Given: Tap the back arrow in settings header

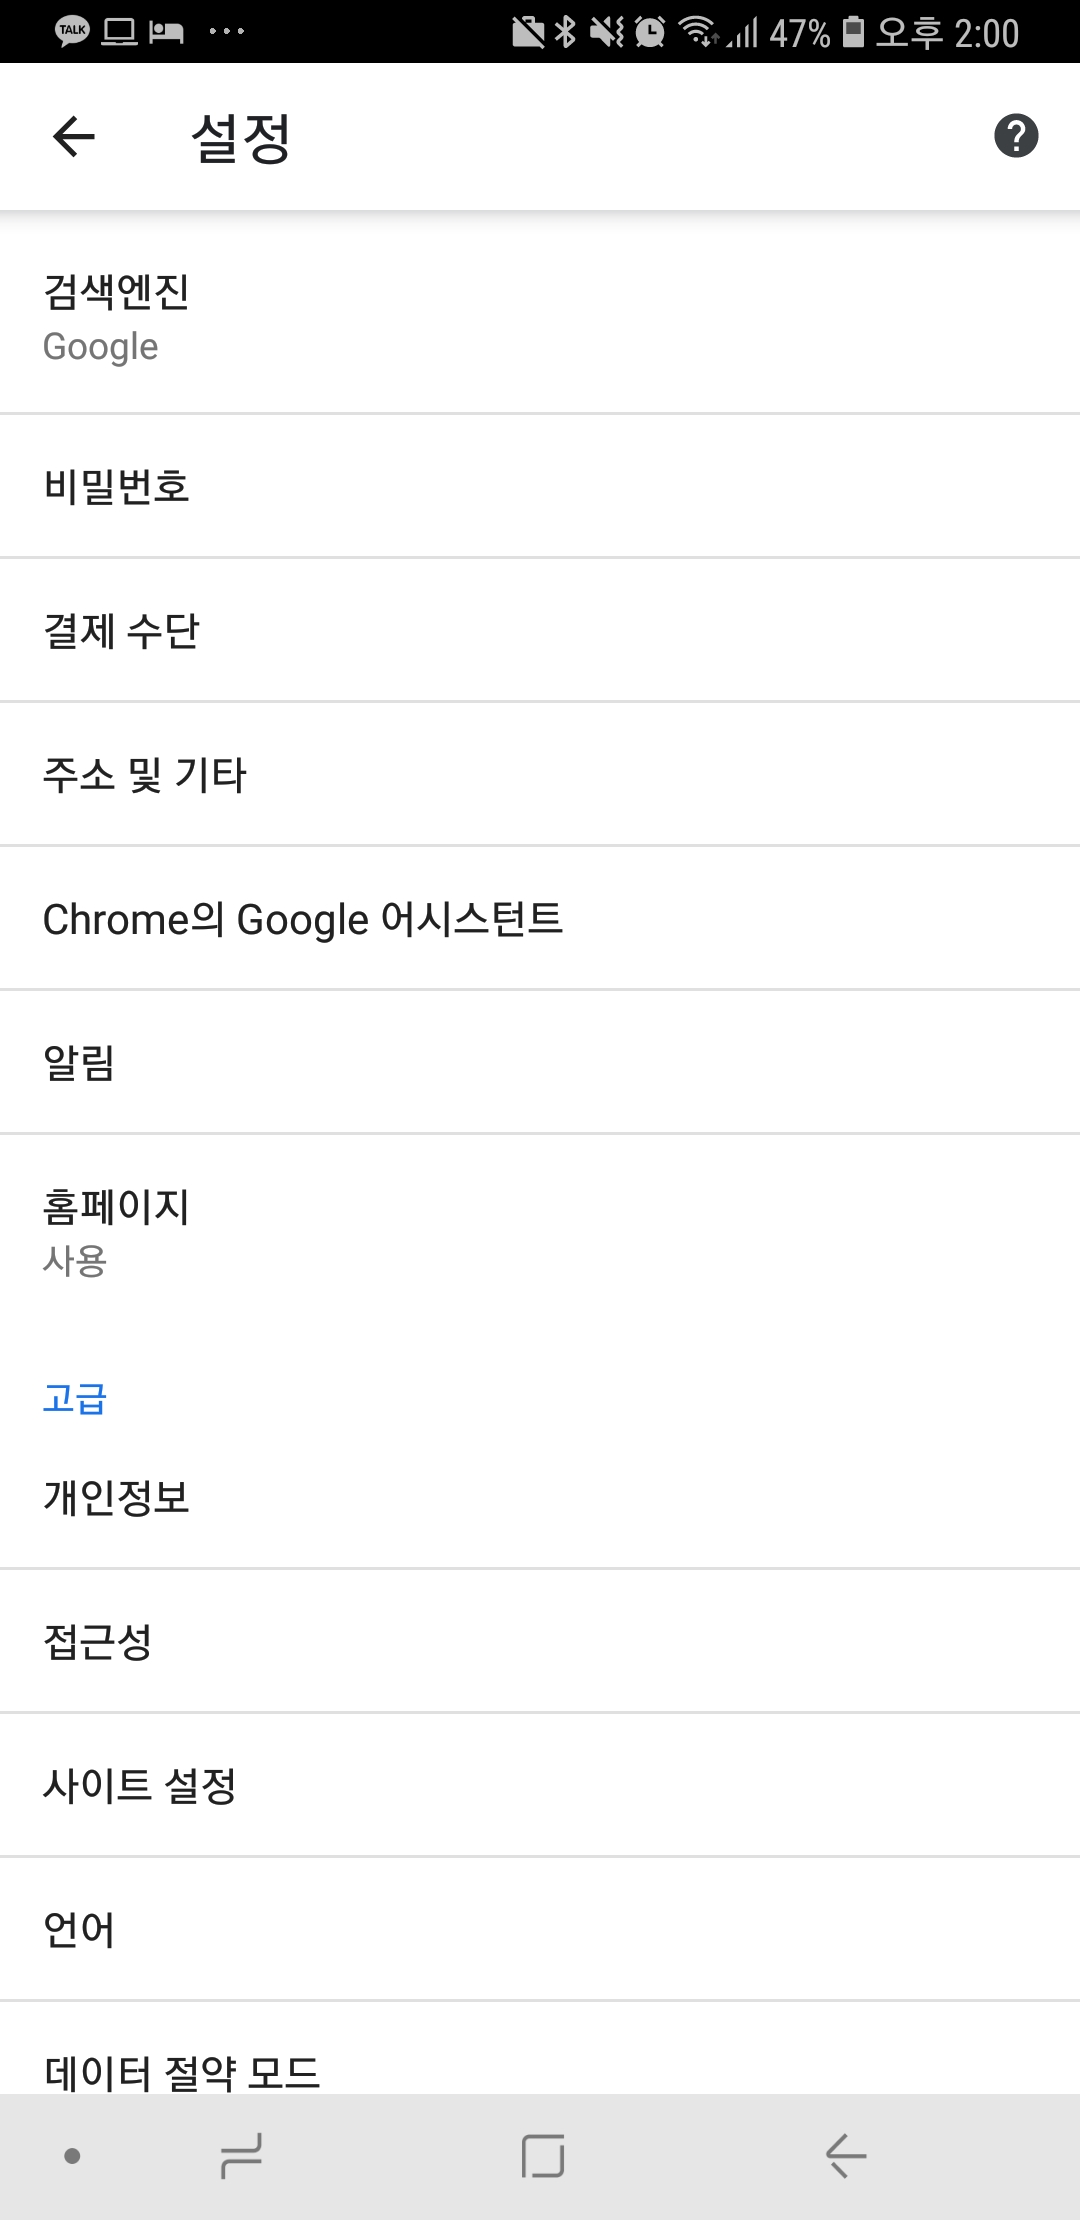Looking at the screenshot, I should [74, 137].
